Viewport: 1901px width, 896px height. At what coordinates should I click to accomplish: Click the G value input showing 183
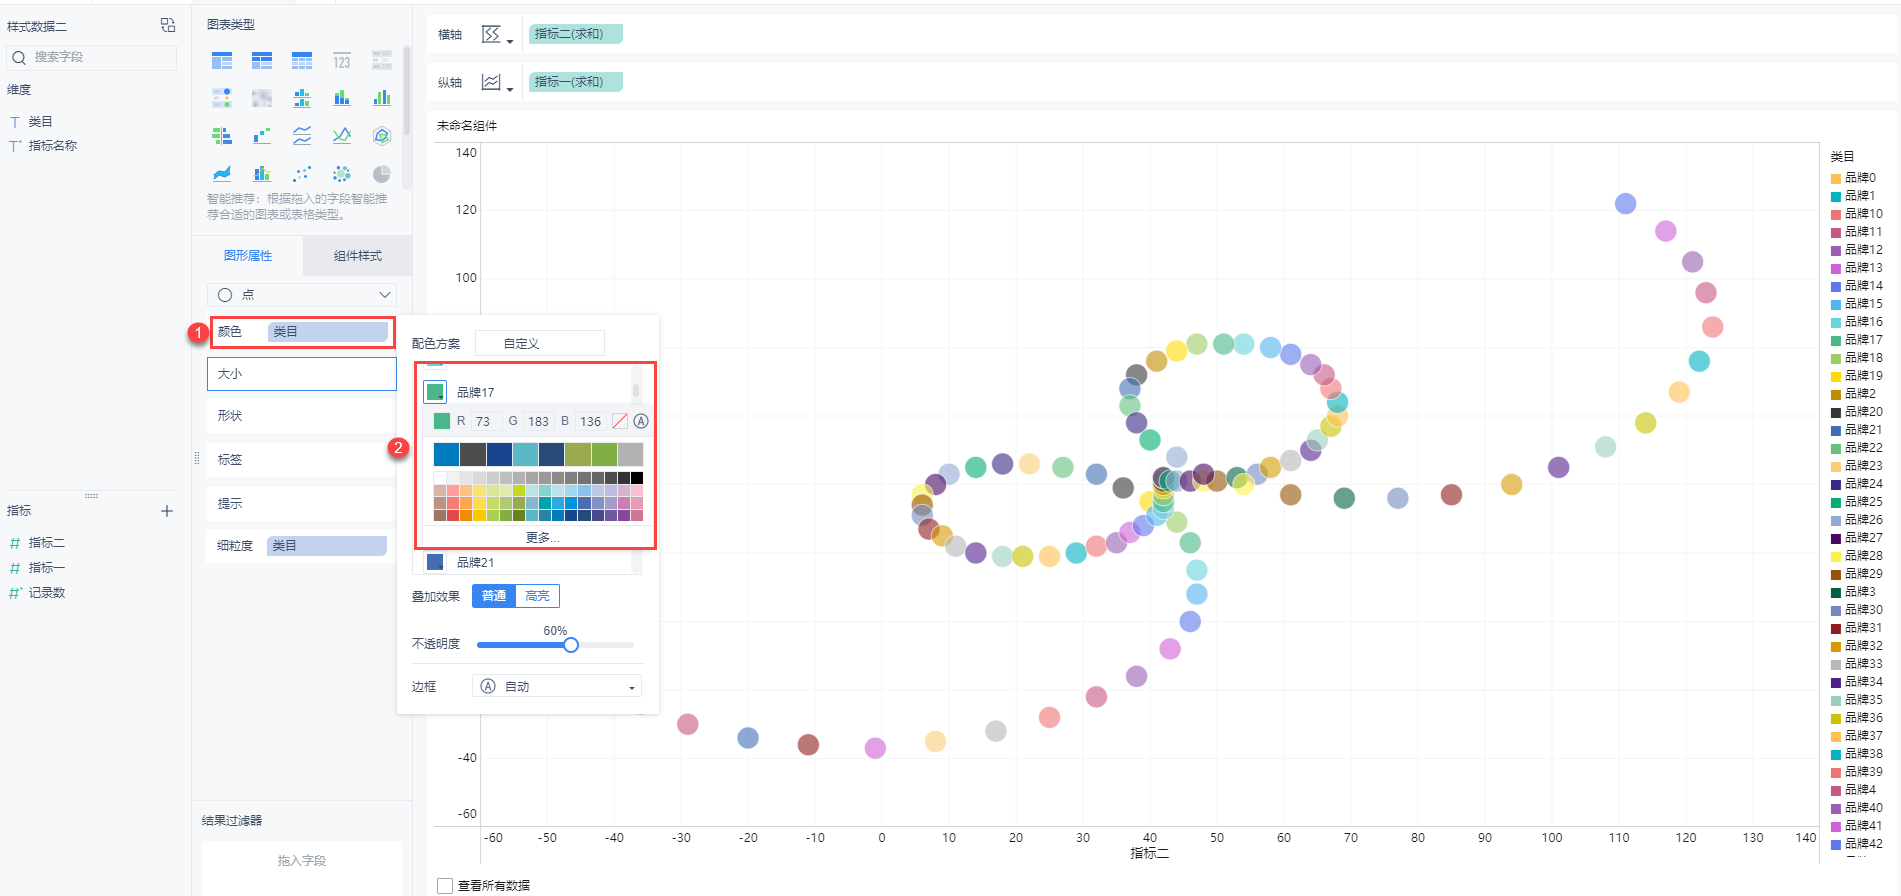pos(538,421)
